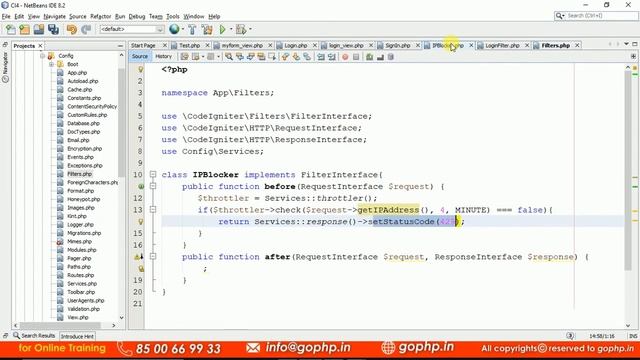Click the Last Edit editor toolbar icon
This screenshot has height=360, width=640.
point(184,57)
